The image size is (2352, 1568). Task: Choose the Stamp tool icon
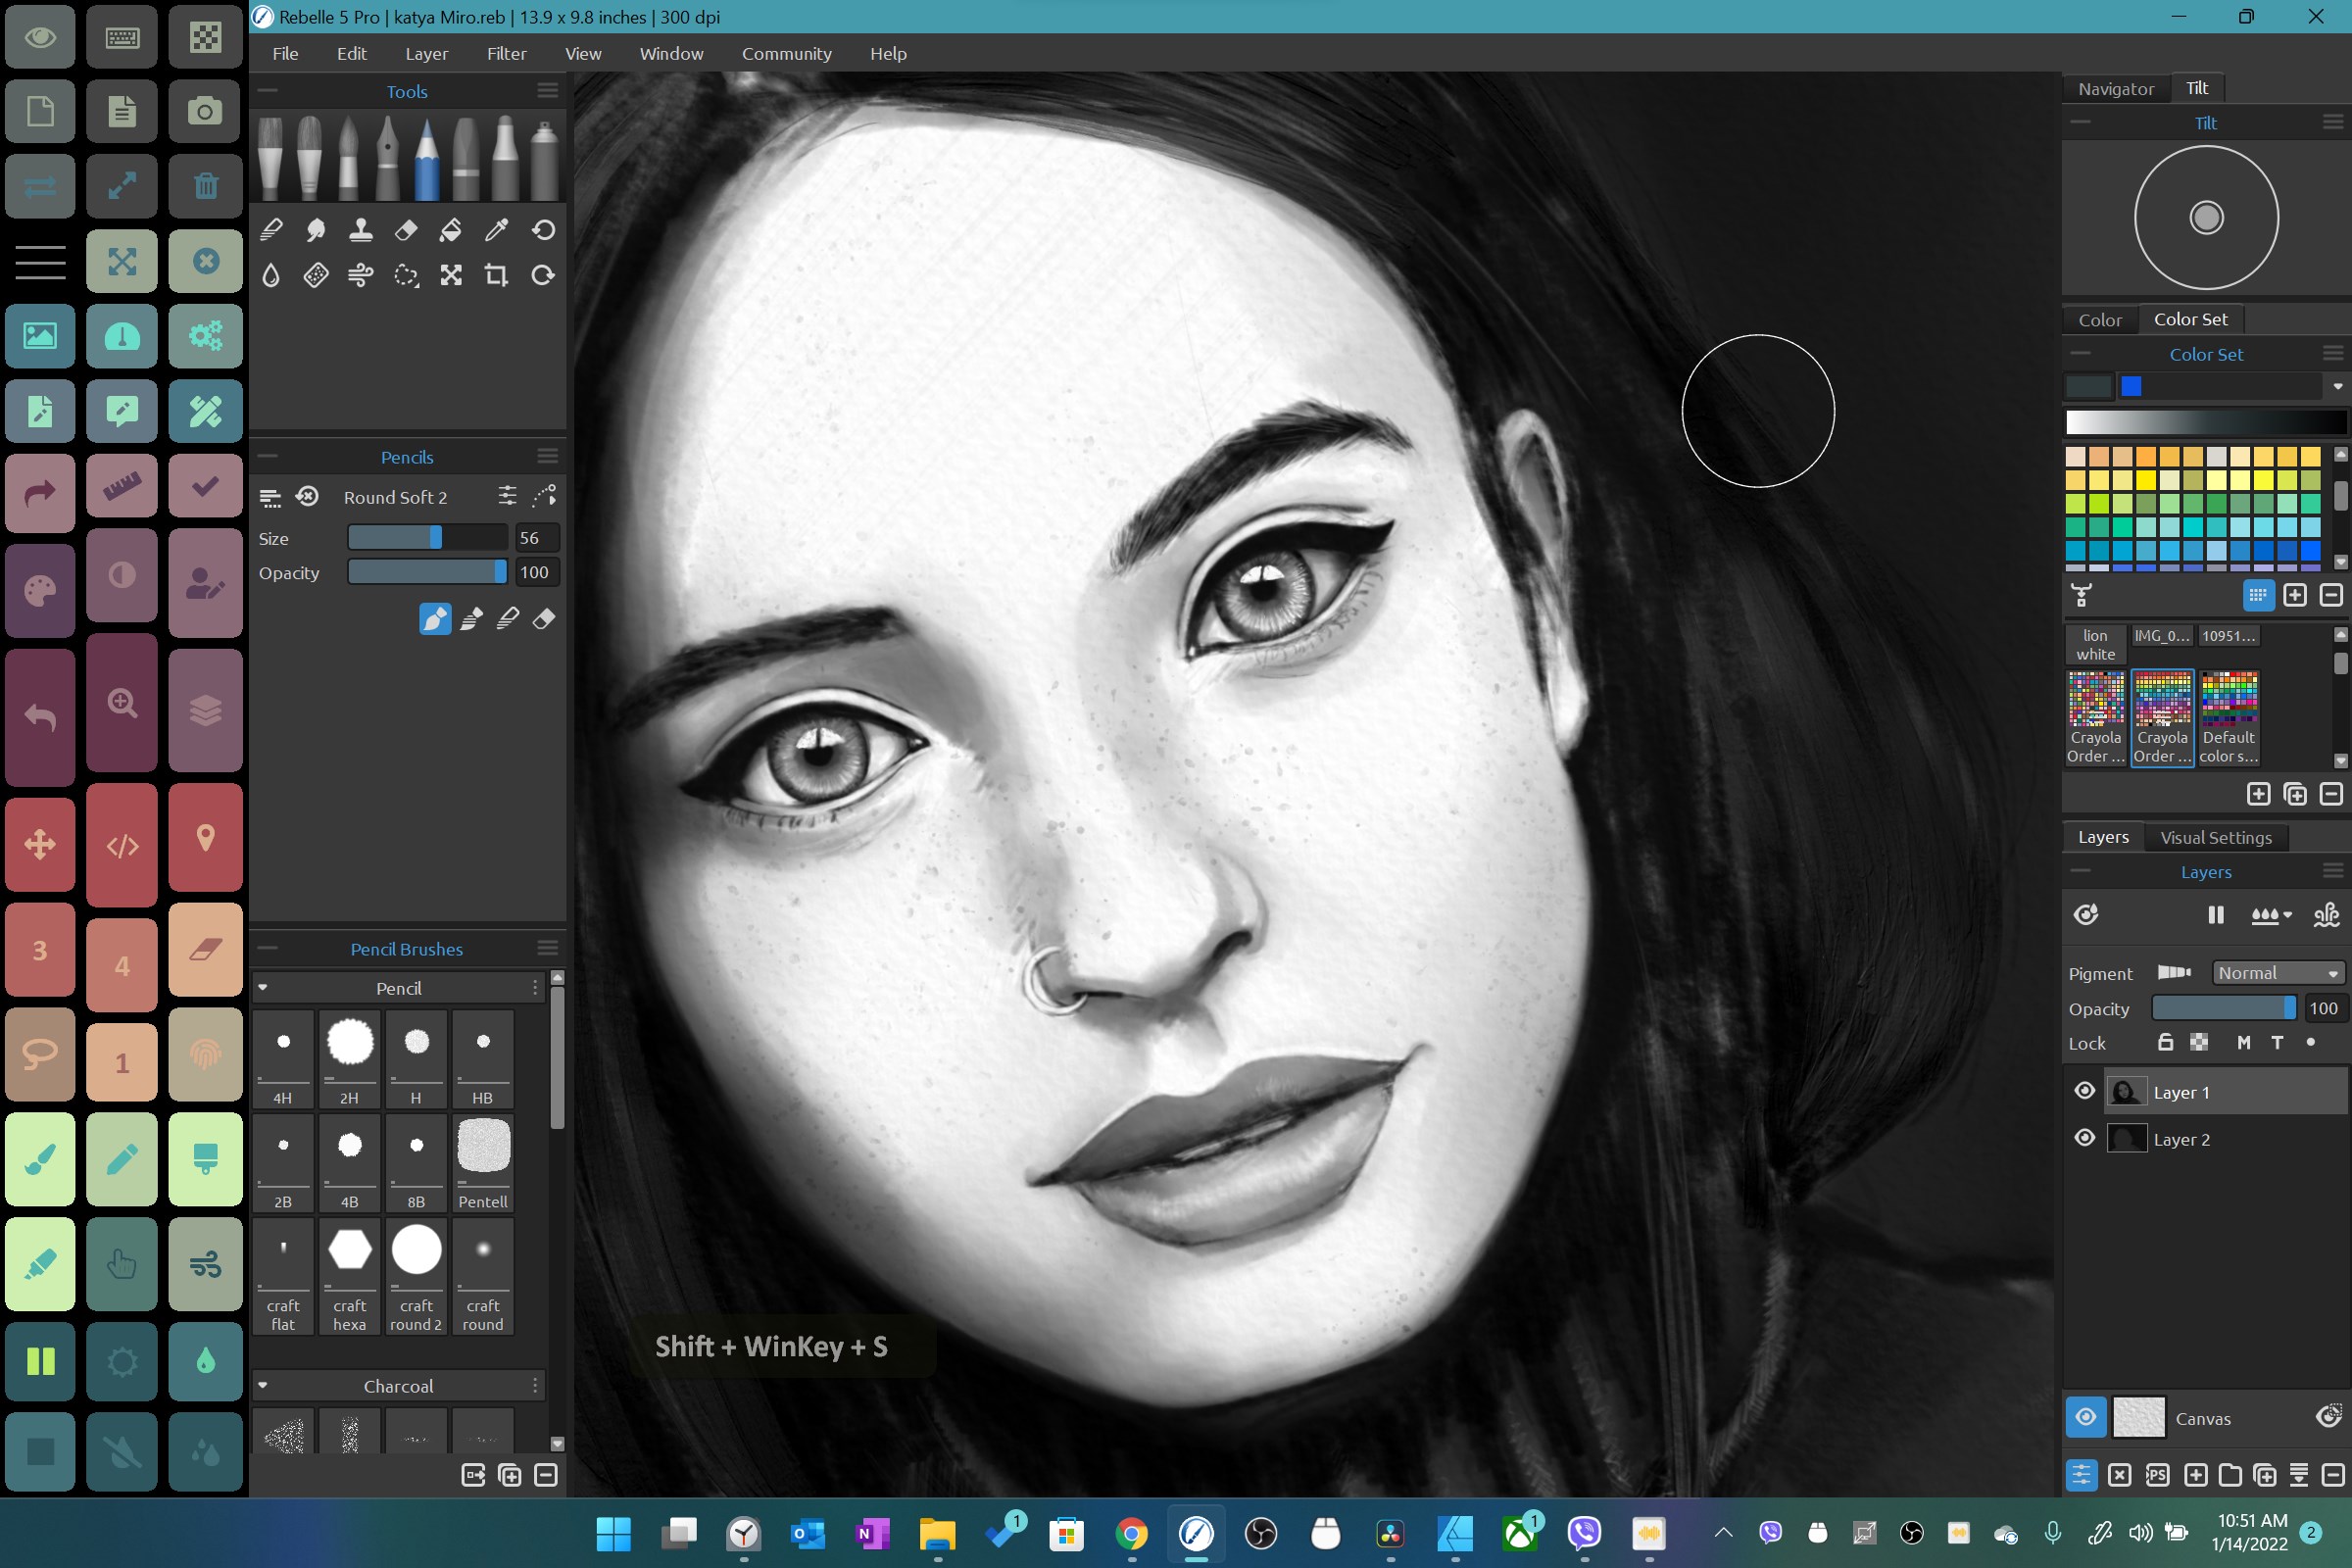(360, 230)
